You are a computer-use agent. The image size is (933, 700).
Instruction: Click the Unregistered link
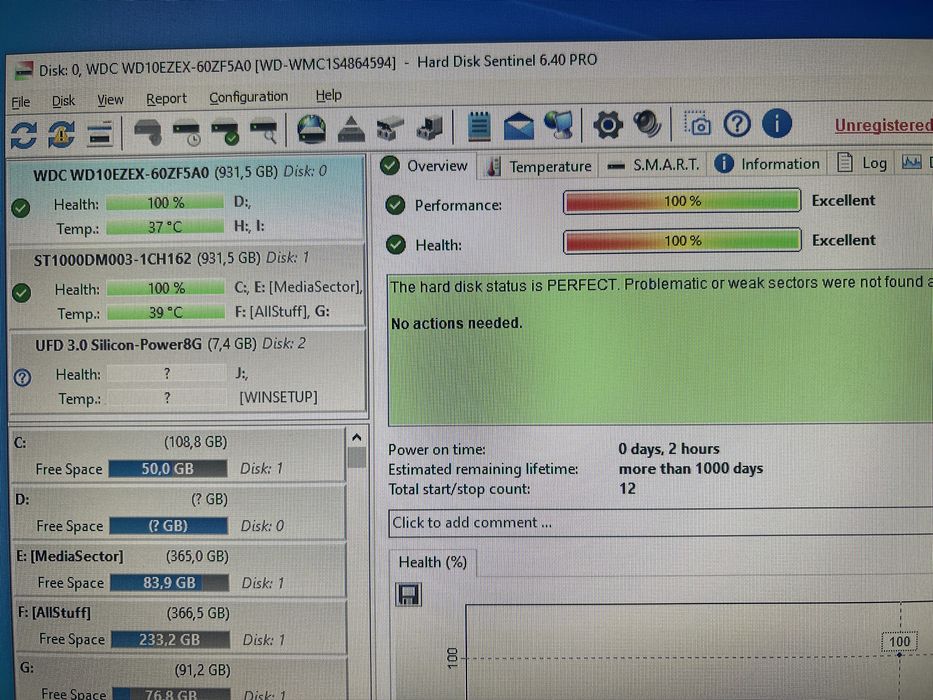point(884,125)
